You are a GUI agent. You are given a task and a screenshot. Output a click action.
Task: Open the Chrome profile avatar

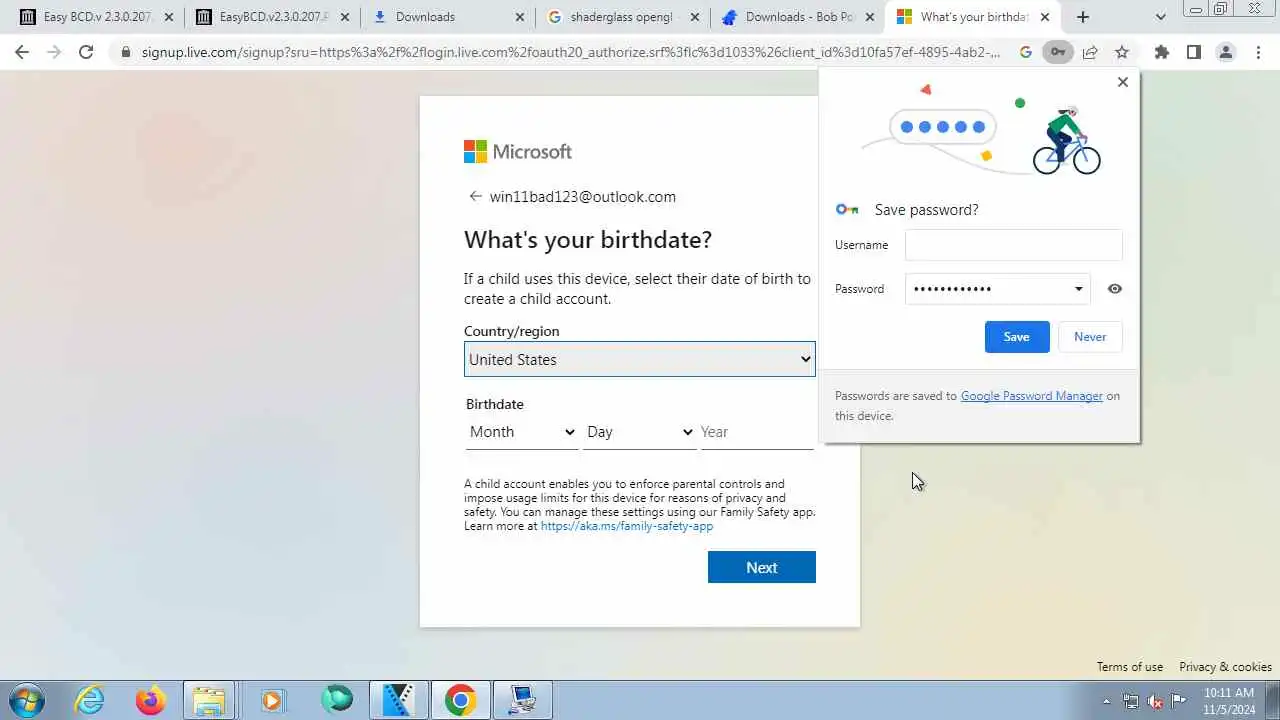coord(1225,52)
